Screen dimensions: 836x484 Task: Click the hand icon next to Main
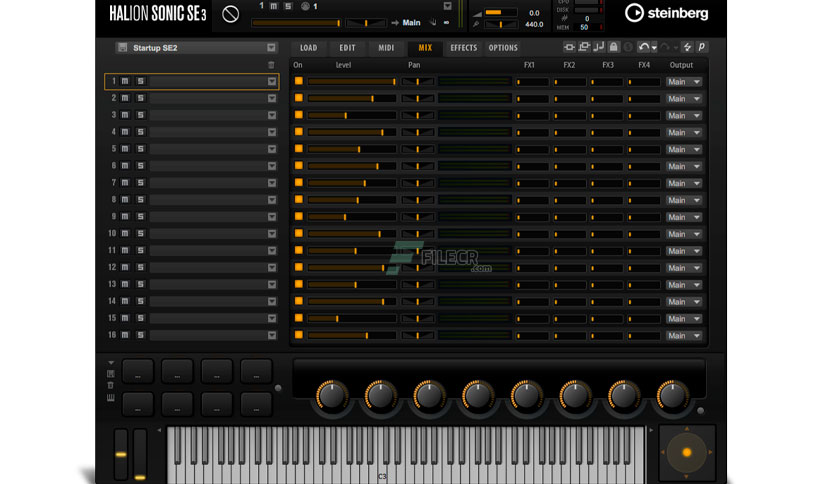click(433, 22)
